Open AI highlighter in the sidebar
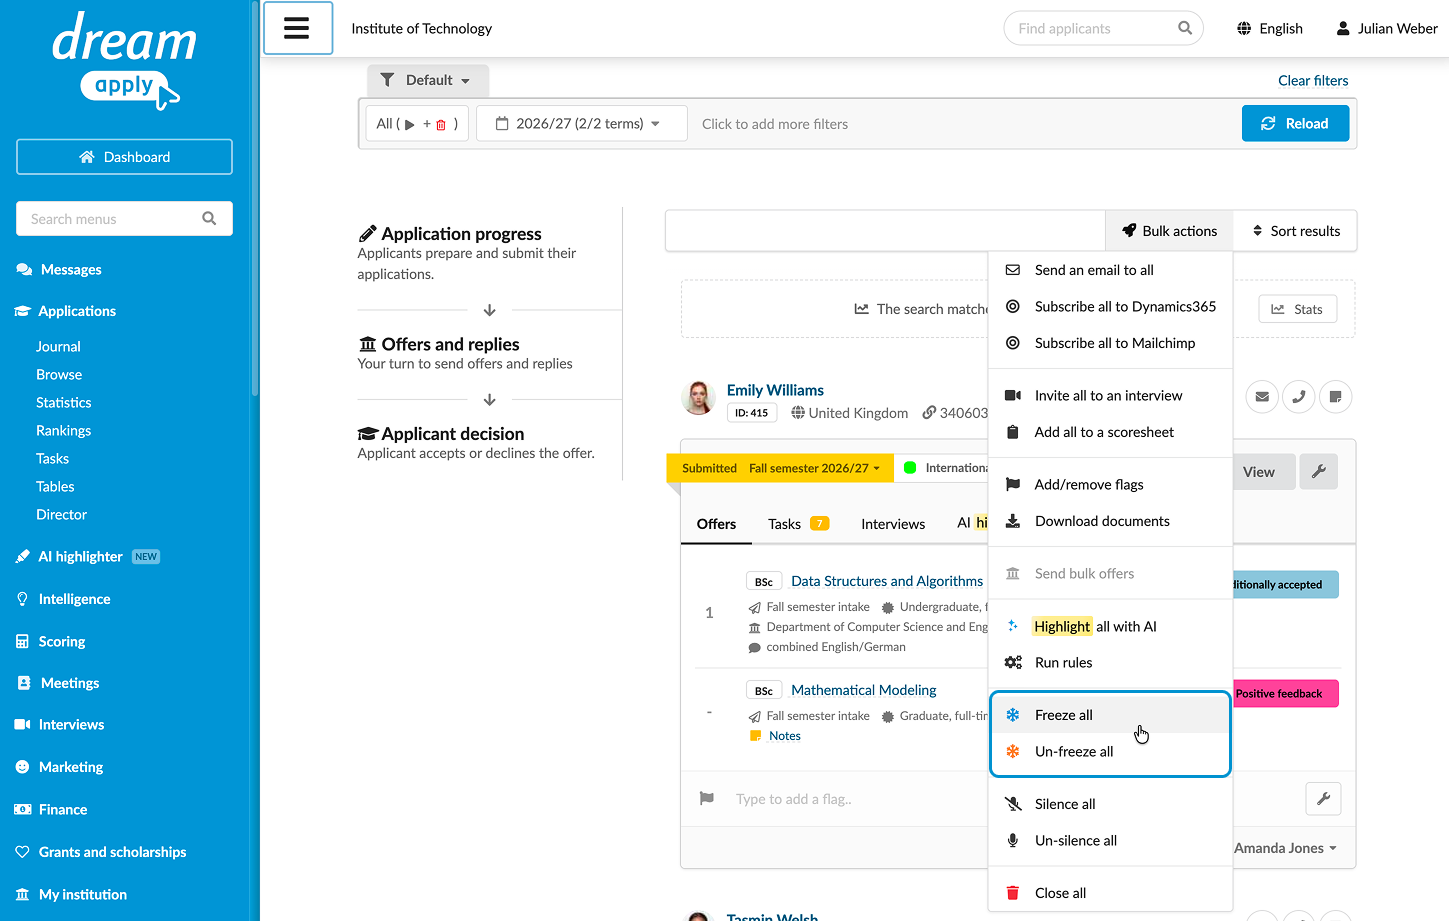This screenshot has width=1449, height=921. tap(80, 557)
